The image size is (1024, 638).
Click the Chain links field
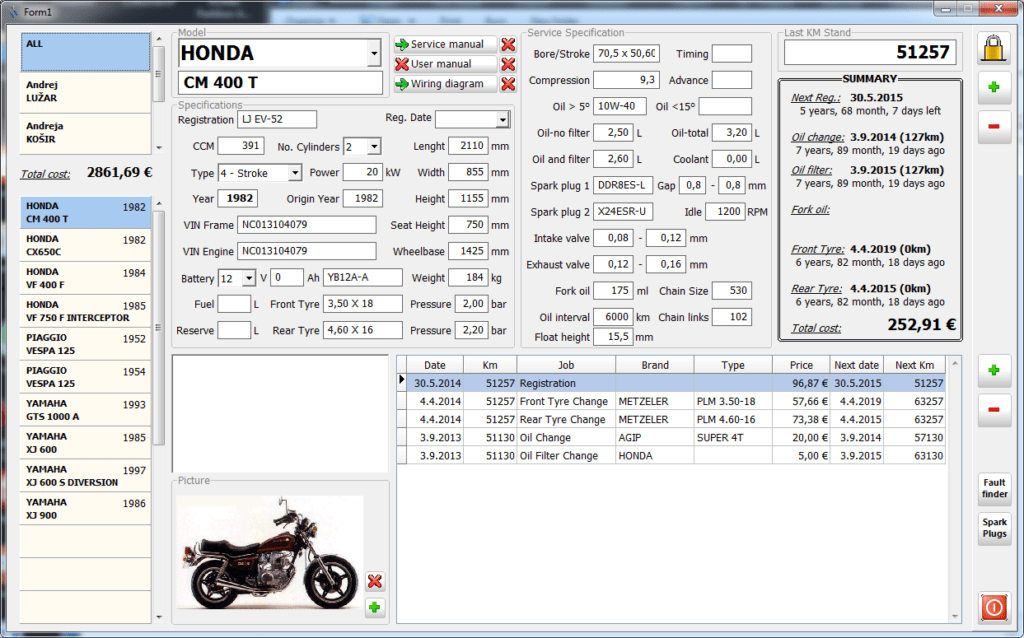[731, 317]
